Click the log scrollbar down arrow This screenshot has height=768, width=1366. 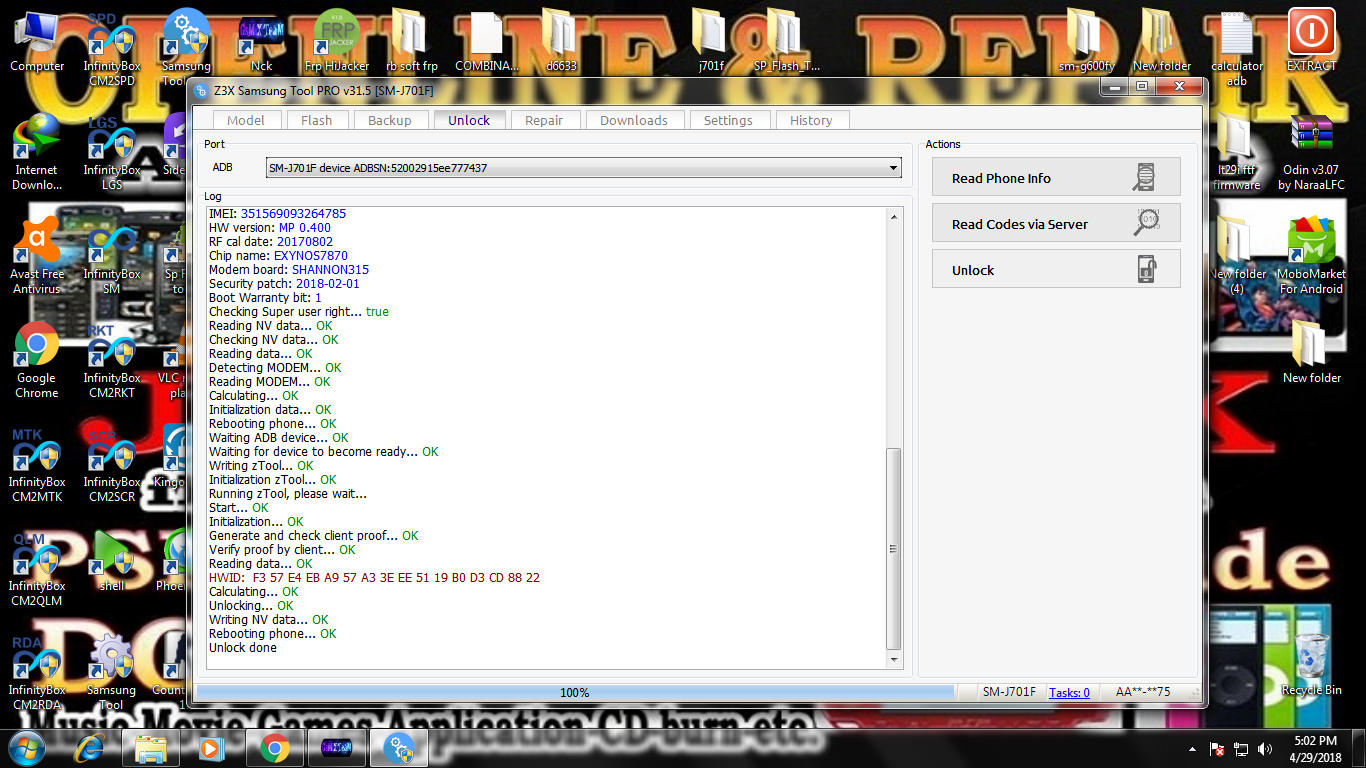click(x=894, y=661)
